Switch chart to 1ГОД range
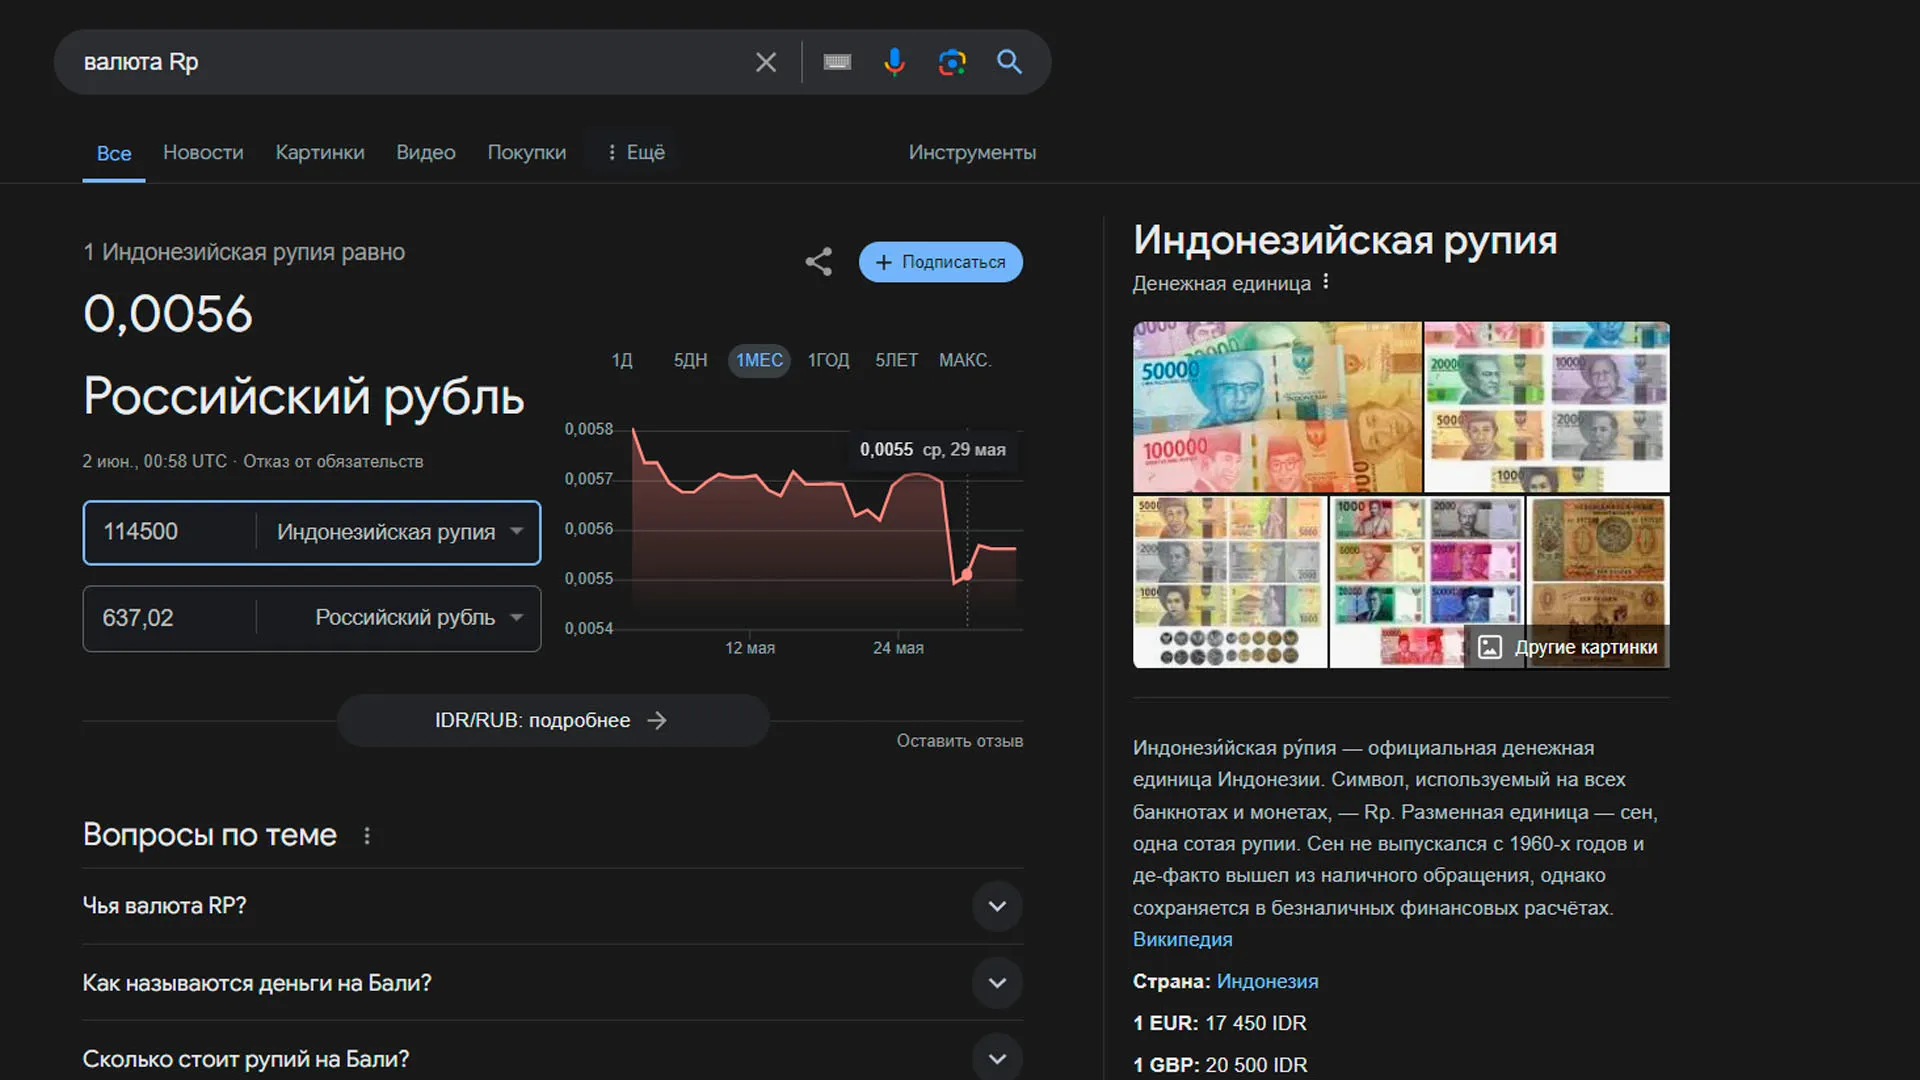This screenshot has width=1920, height=1080. click(828, 360)
